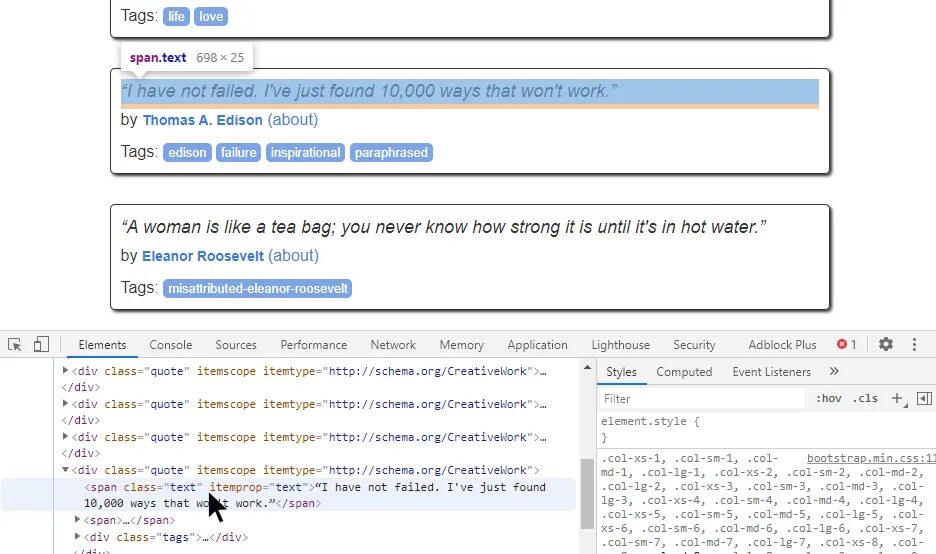Image resolution: width=936 pixels, height=554 pixels.
Task: Click the edison tag
Action: point(187,153)
